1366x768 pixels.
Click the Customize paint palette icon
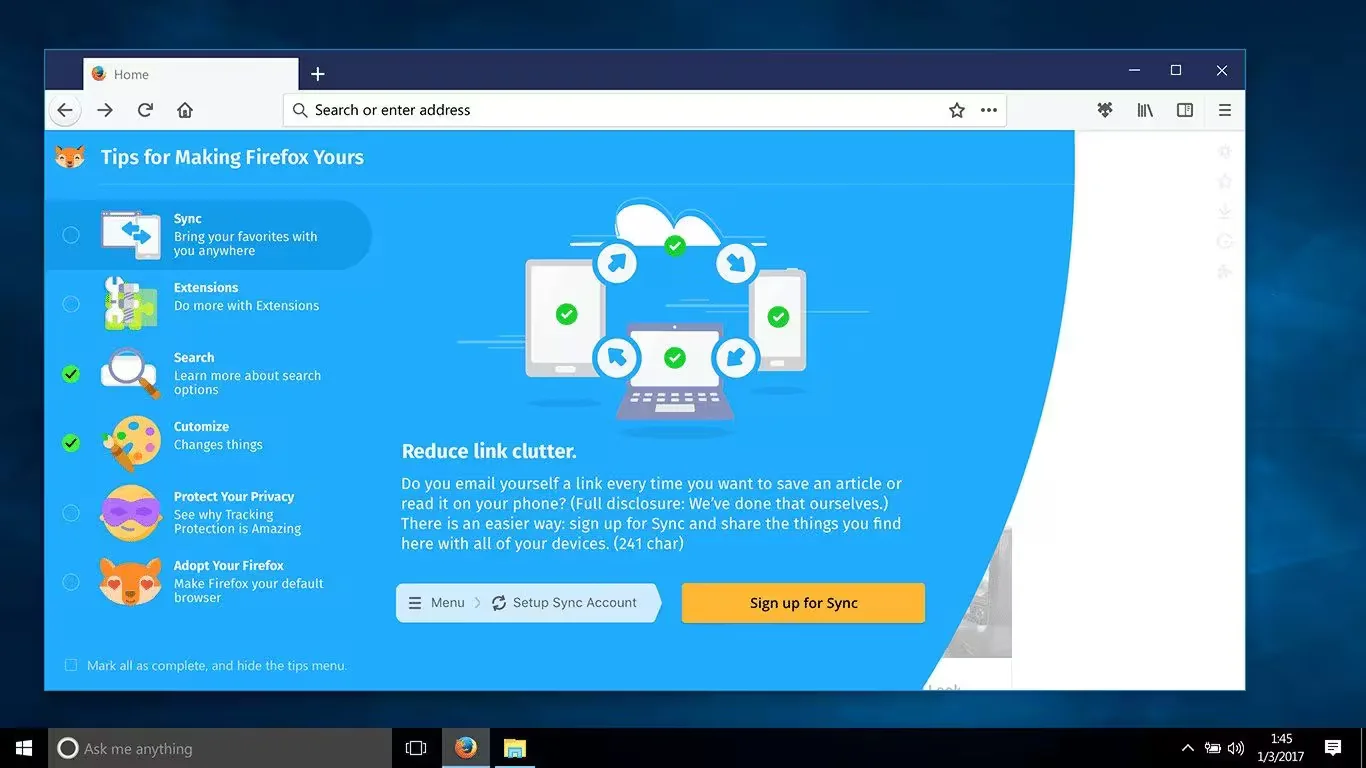(130, 443)
